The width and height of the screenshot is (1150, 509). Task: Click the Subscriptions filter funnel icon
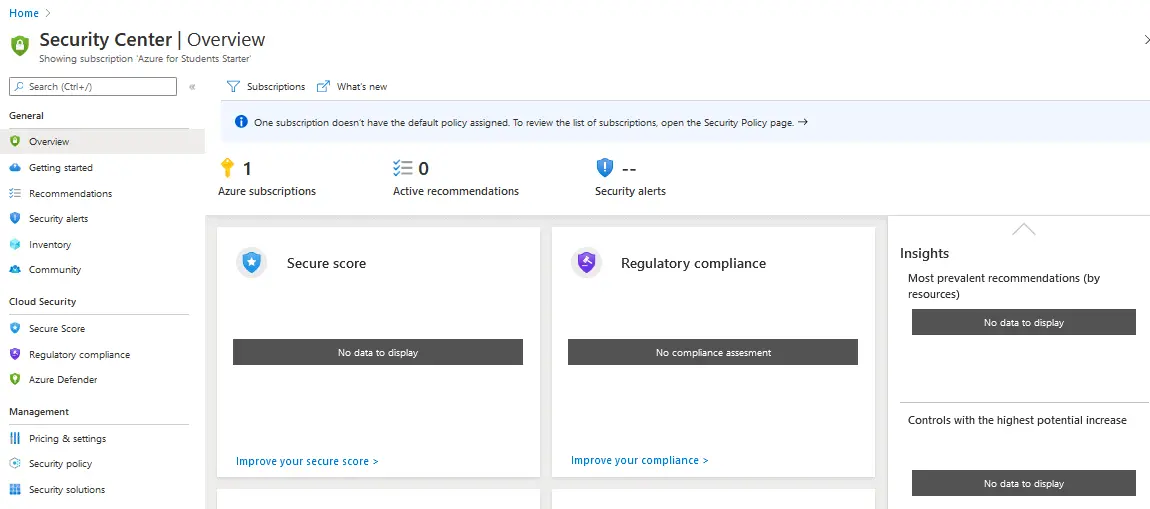click(x=233, y=87)
